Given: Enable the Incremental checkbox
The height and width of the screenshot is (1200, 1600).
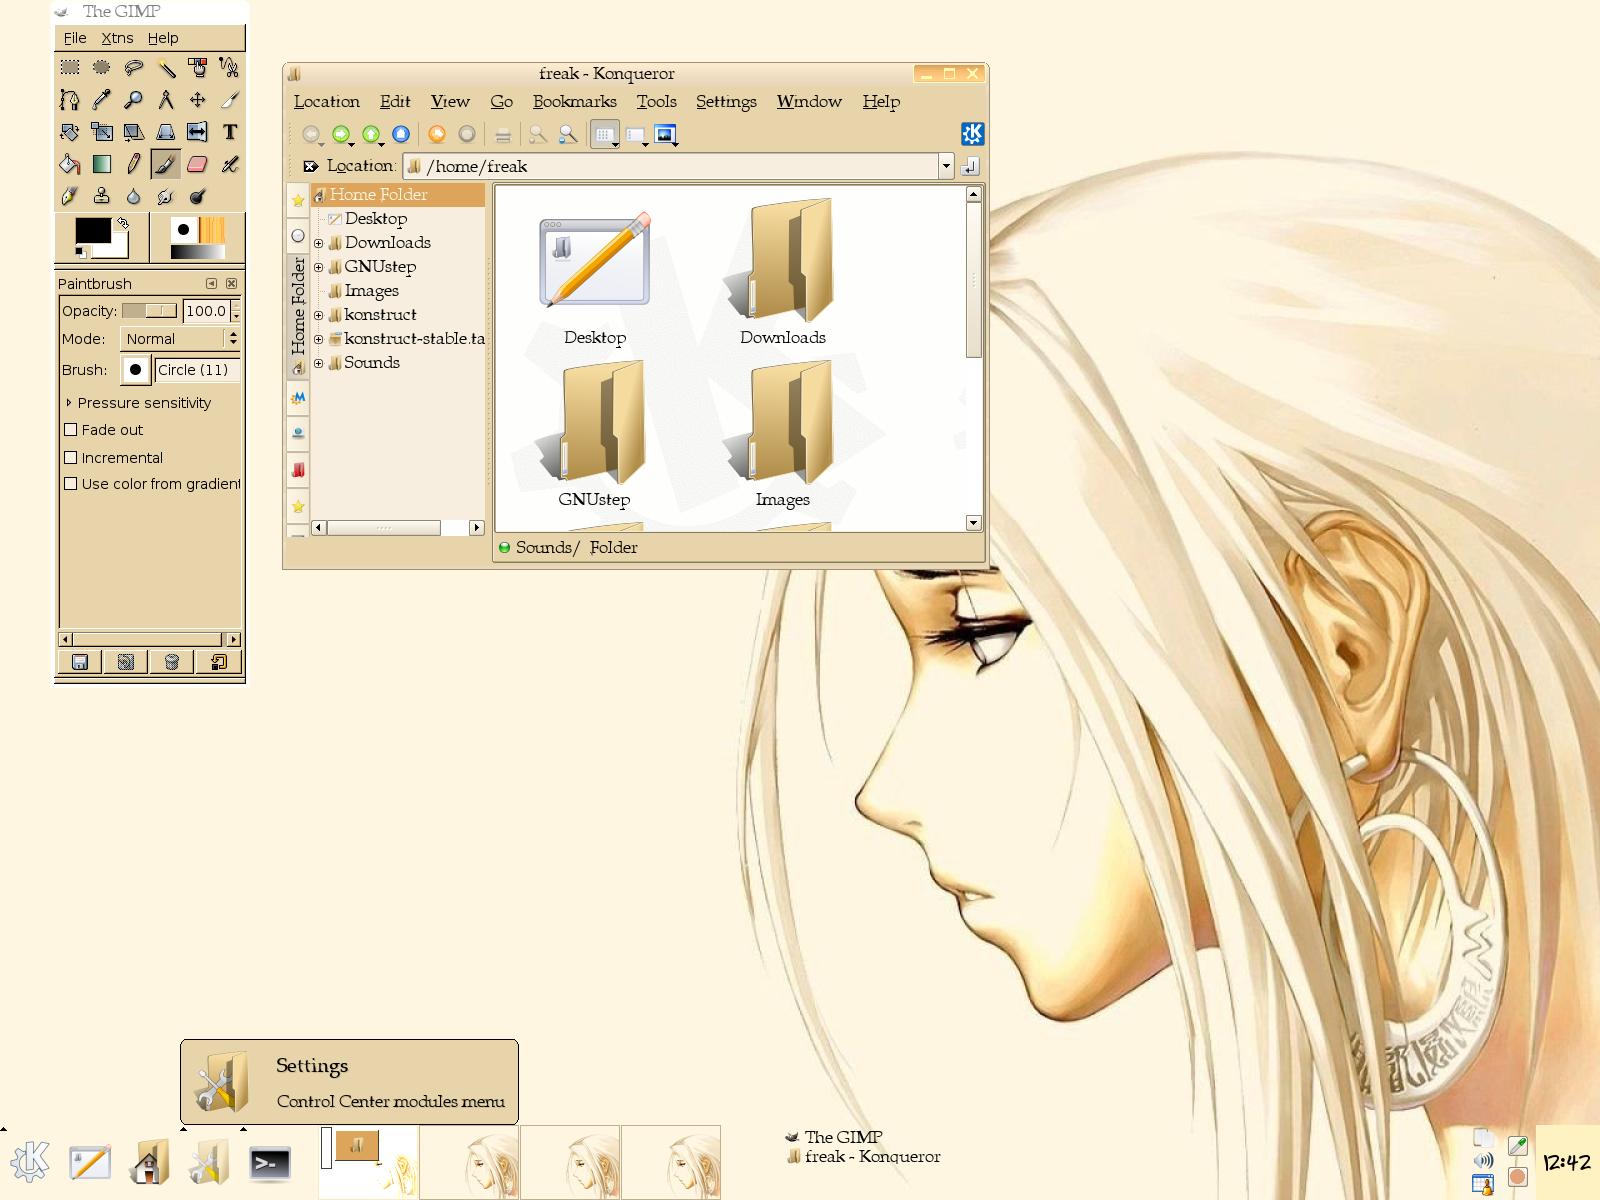Looking at the screenshot, I should coord(71,457).
